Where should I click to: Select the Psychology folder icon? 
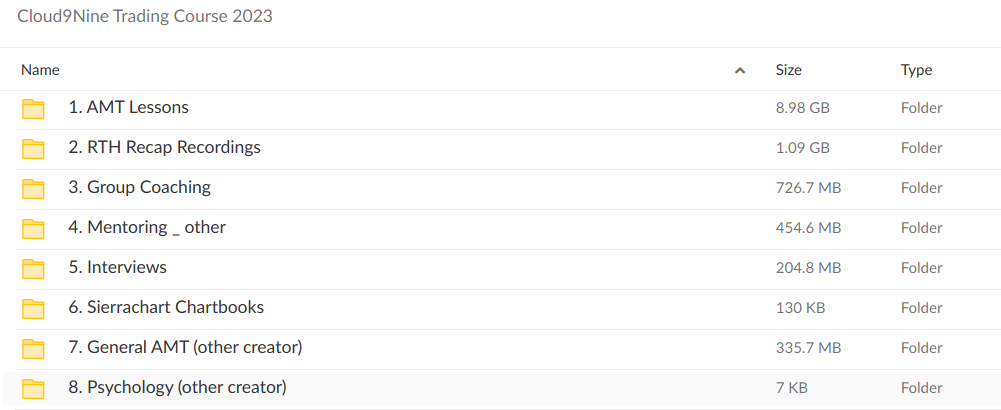coord(34,389)
